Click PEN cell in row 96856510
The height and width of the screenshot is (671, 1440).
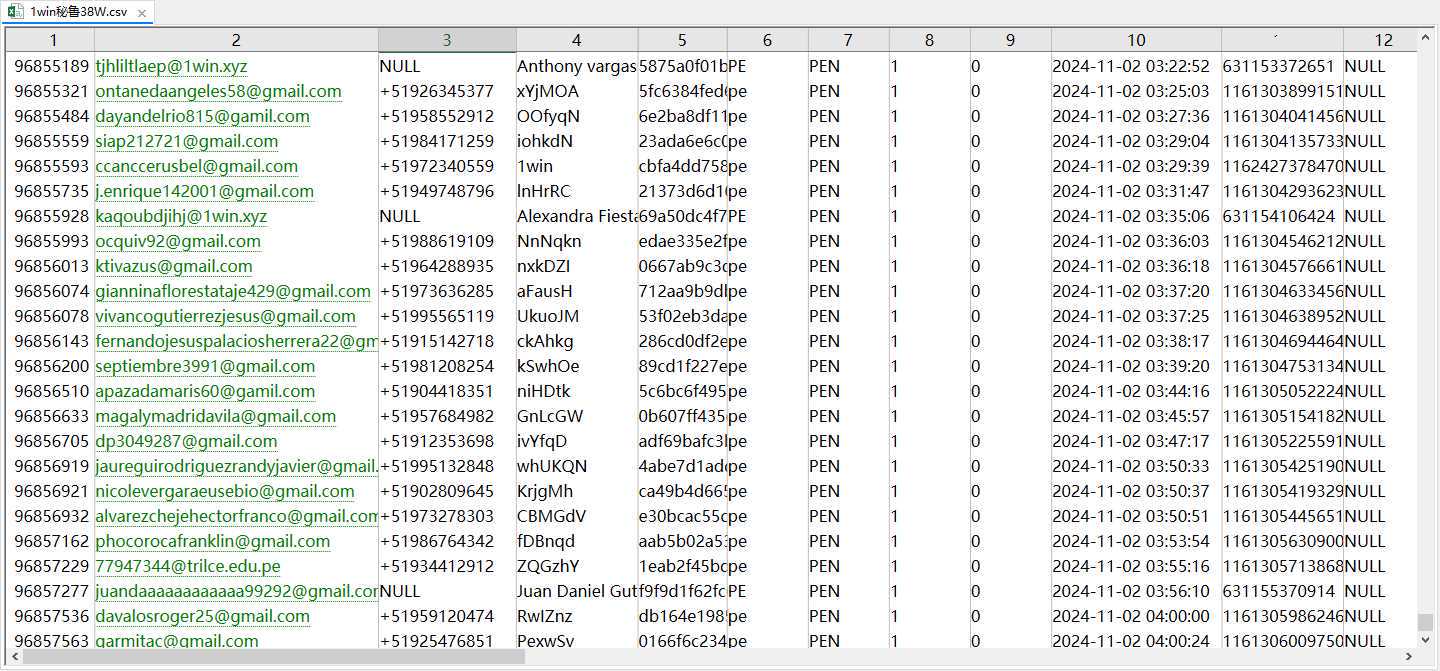coord(848,391)
